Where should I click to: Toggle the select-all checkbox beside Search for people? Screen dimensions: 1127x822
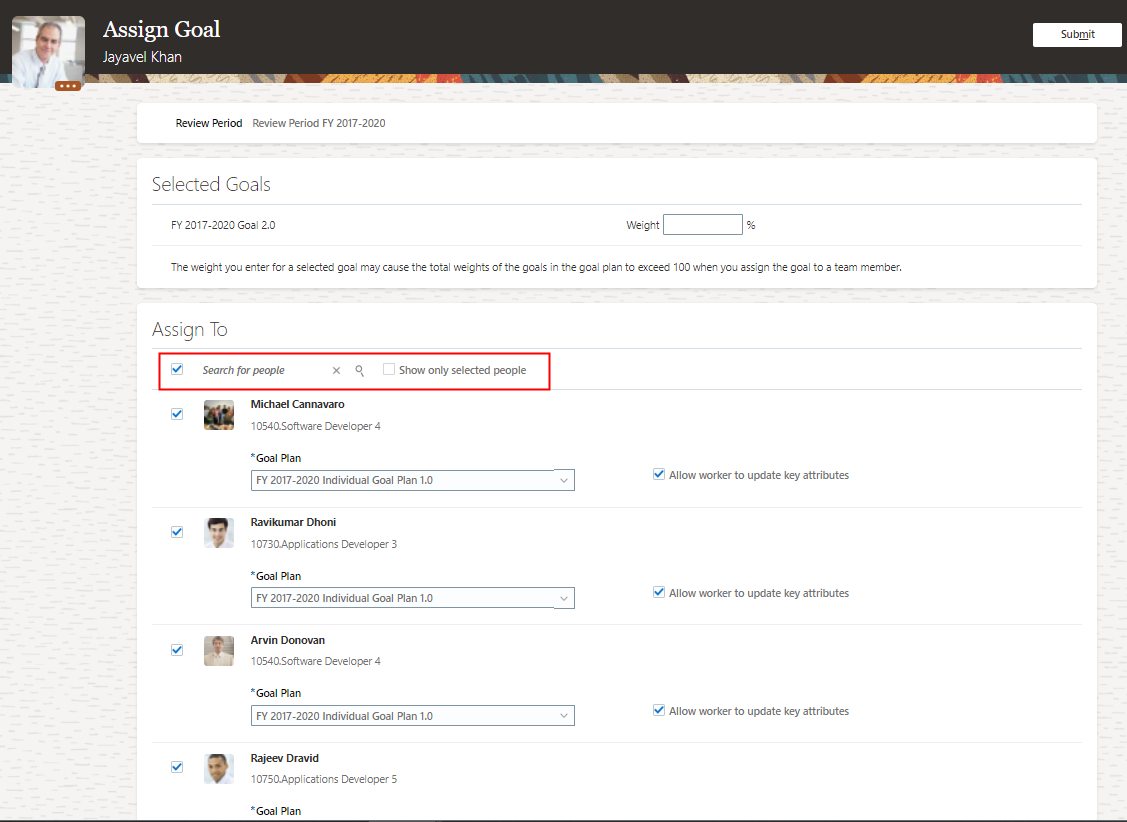click(x=177, y=369)
